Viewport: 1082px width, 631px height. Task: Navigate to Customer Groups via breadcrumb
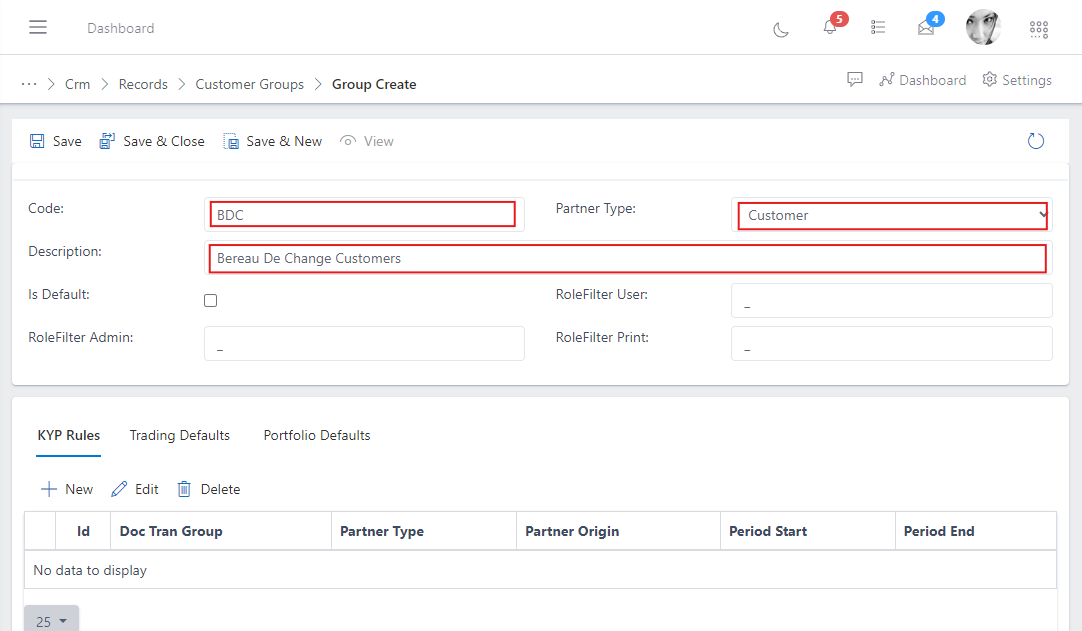[x=249, y=84]
